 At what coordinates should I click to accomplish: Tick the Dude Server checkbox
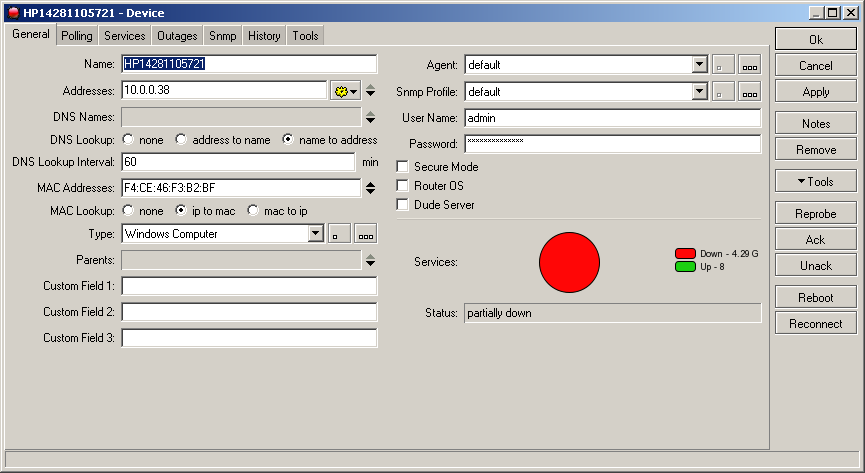click(403, 205)
